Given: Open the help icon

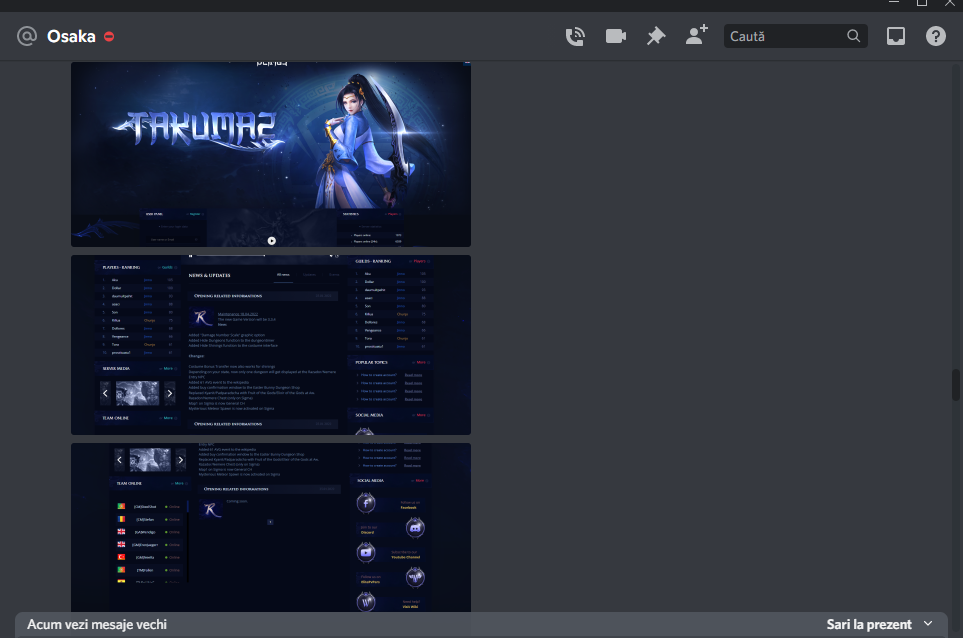Looking at the screenshot, I should click(935, 36).
